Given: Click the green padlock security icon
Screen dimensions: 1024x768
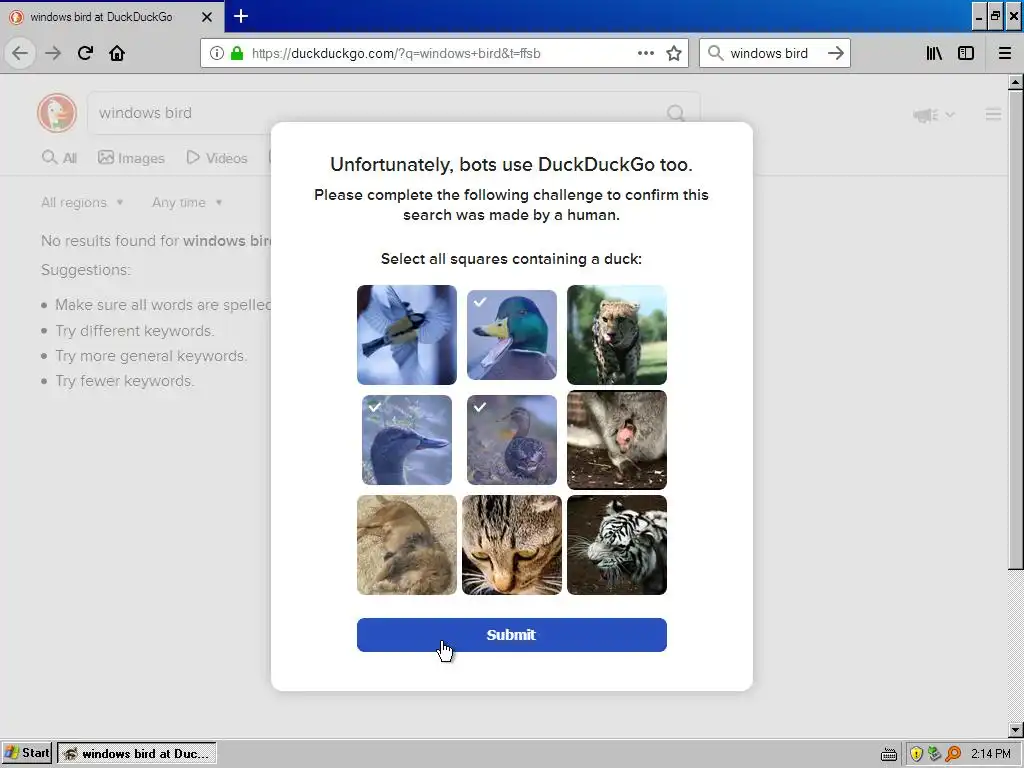Looking at the screenshot, I should [237, 54].
